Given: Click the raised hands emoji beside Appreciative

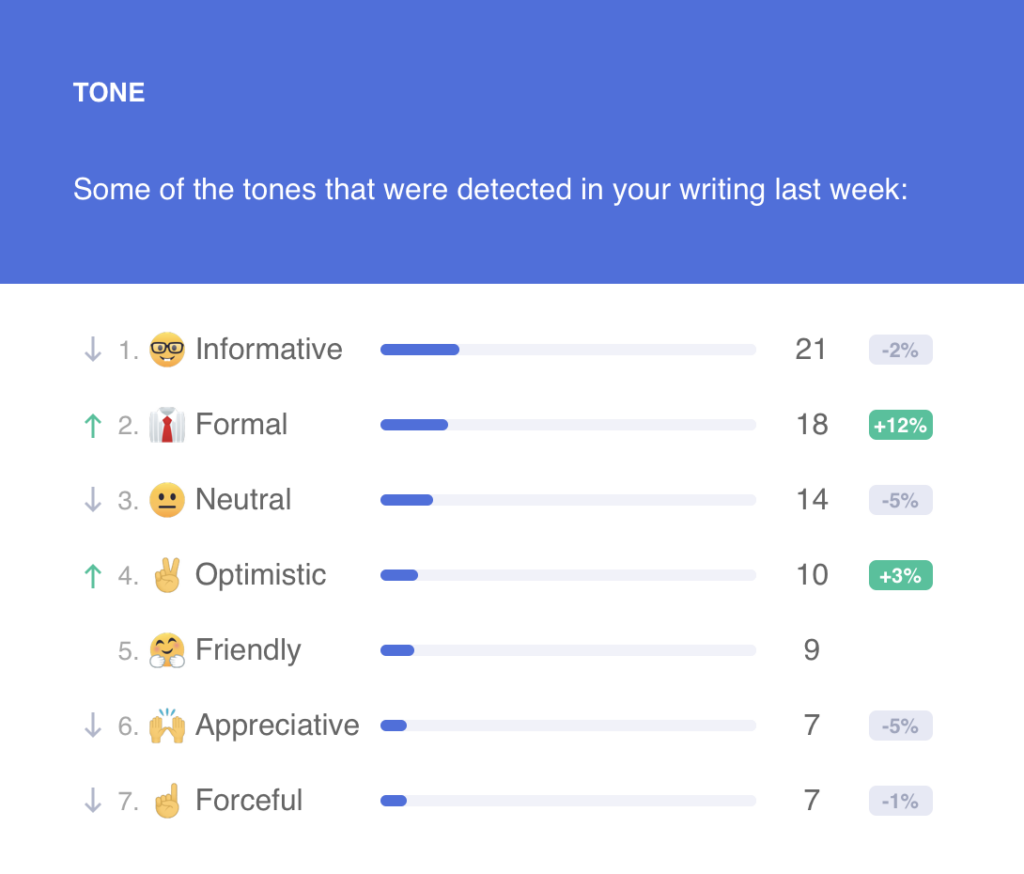Looking at the screenshot, I should (167, 725).
